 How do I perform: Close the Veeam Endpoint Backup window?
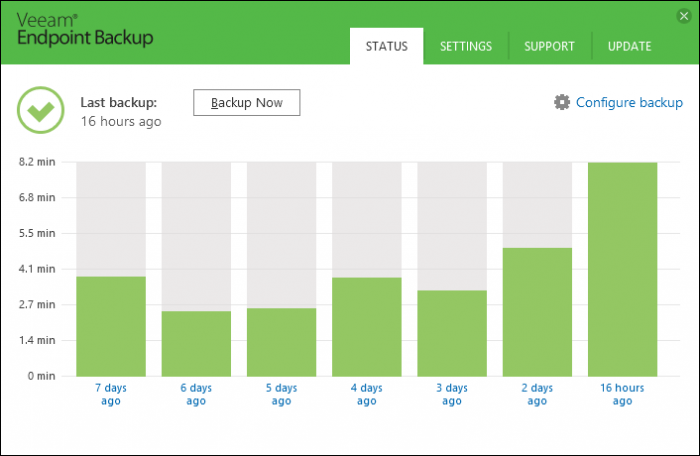click(x=683, y=17)
